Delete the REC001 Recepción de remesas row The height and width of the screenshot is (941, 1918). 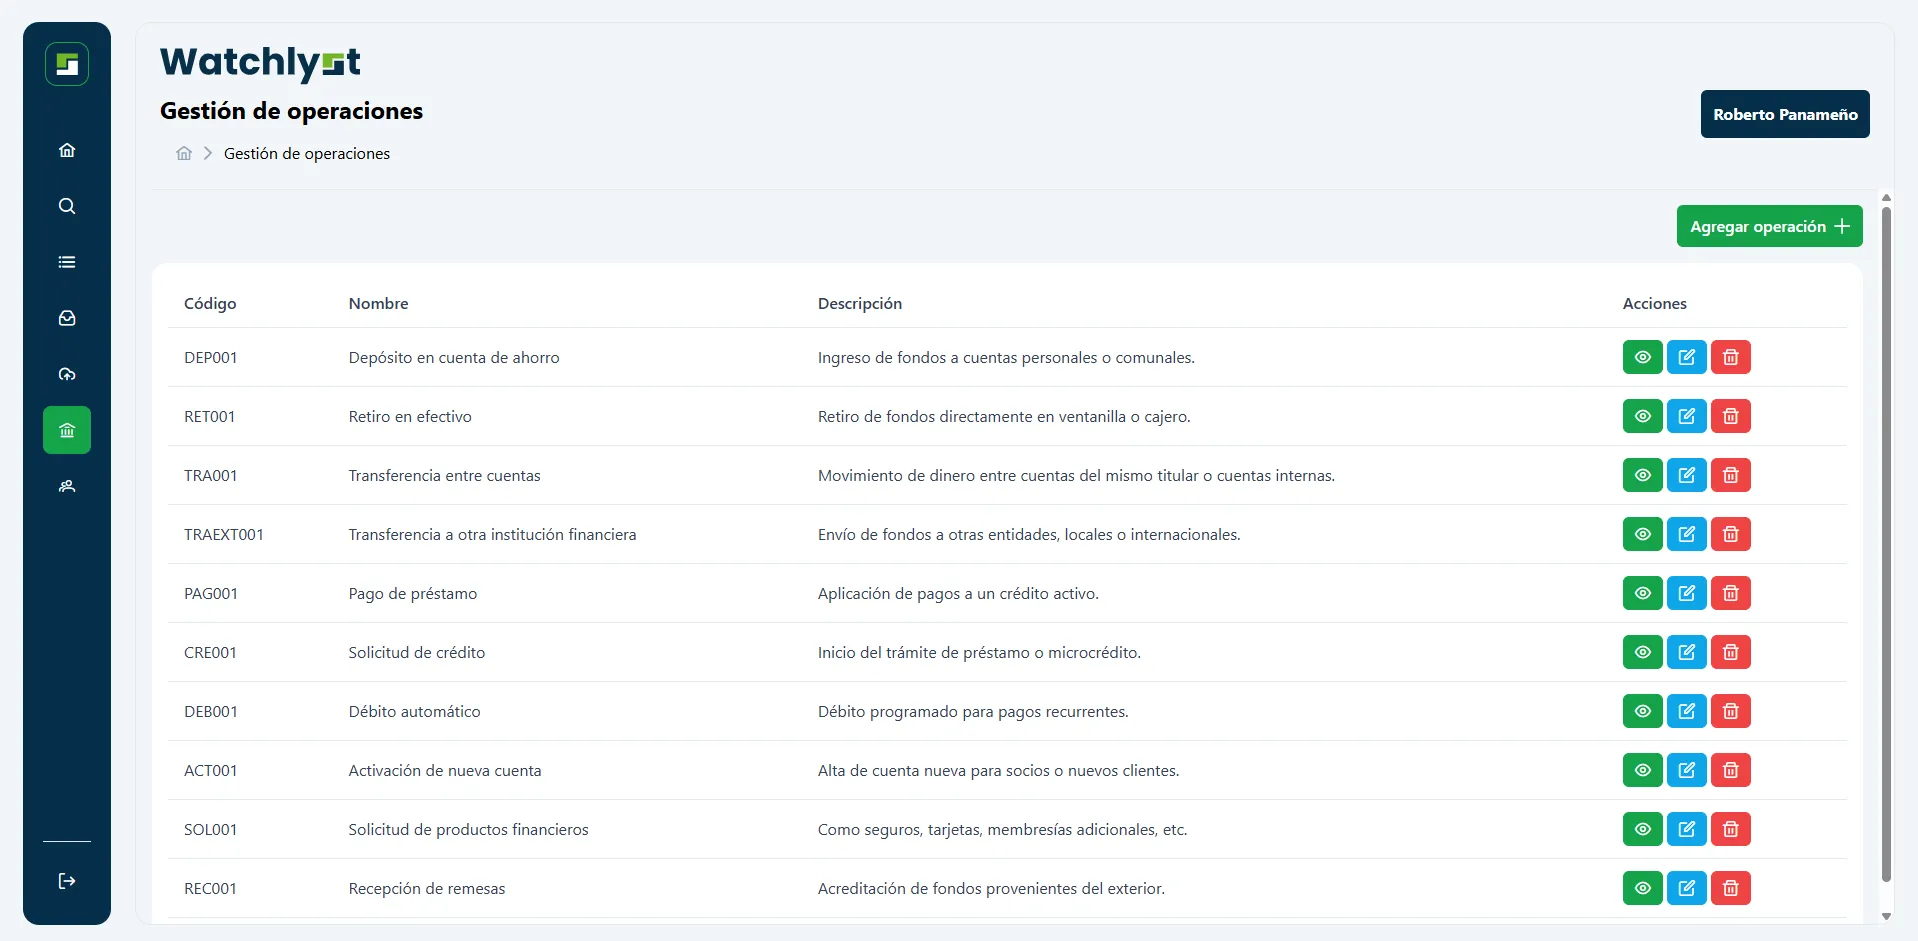pyautogui.click(x=1730, y=888)
